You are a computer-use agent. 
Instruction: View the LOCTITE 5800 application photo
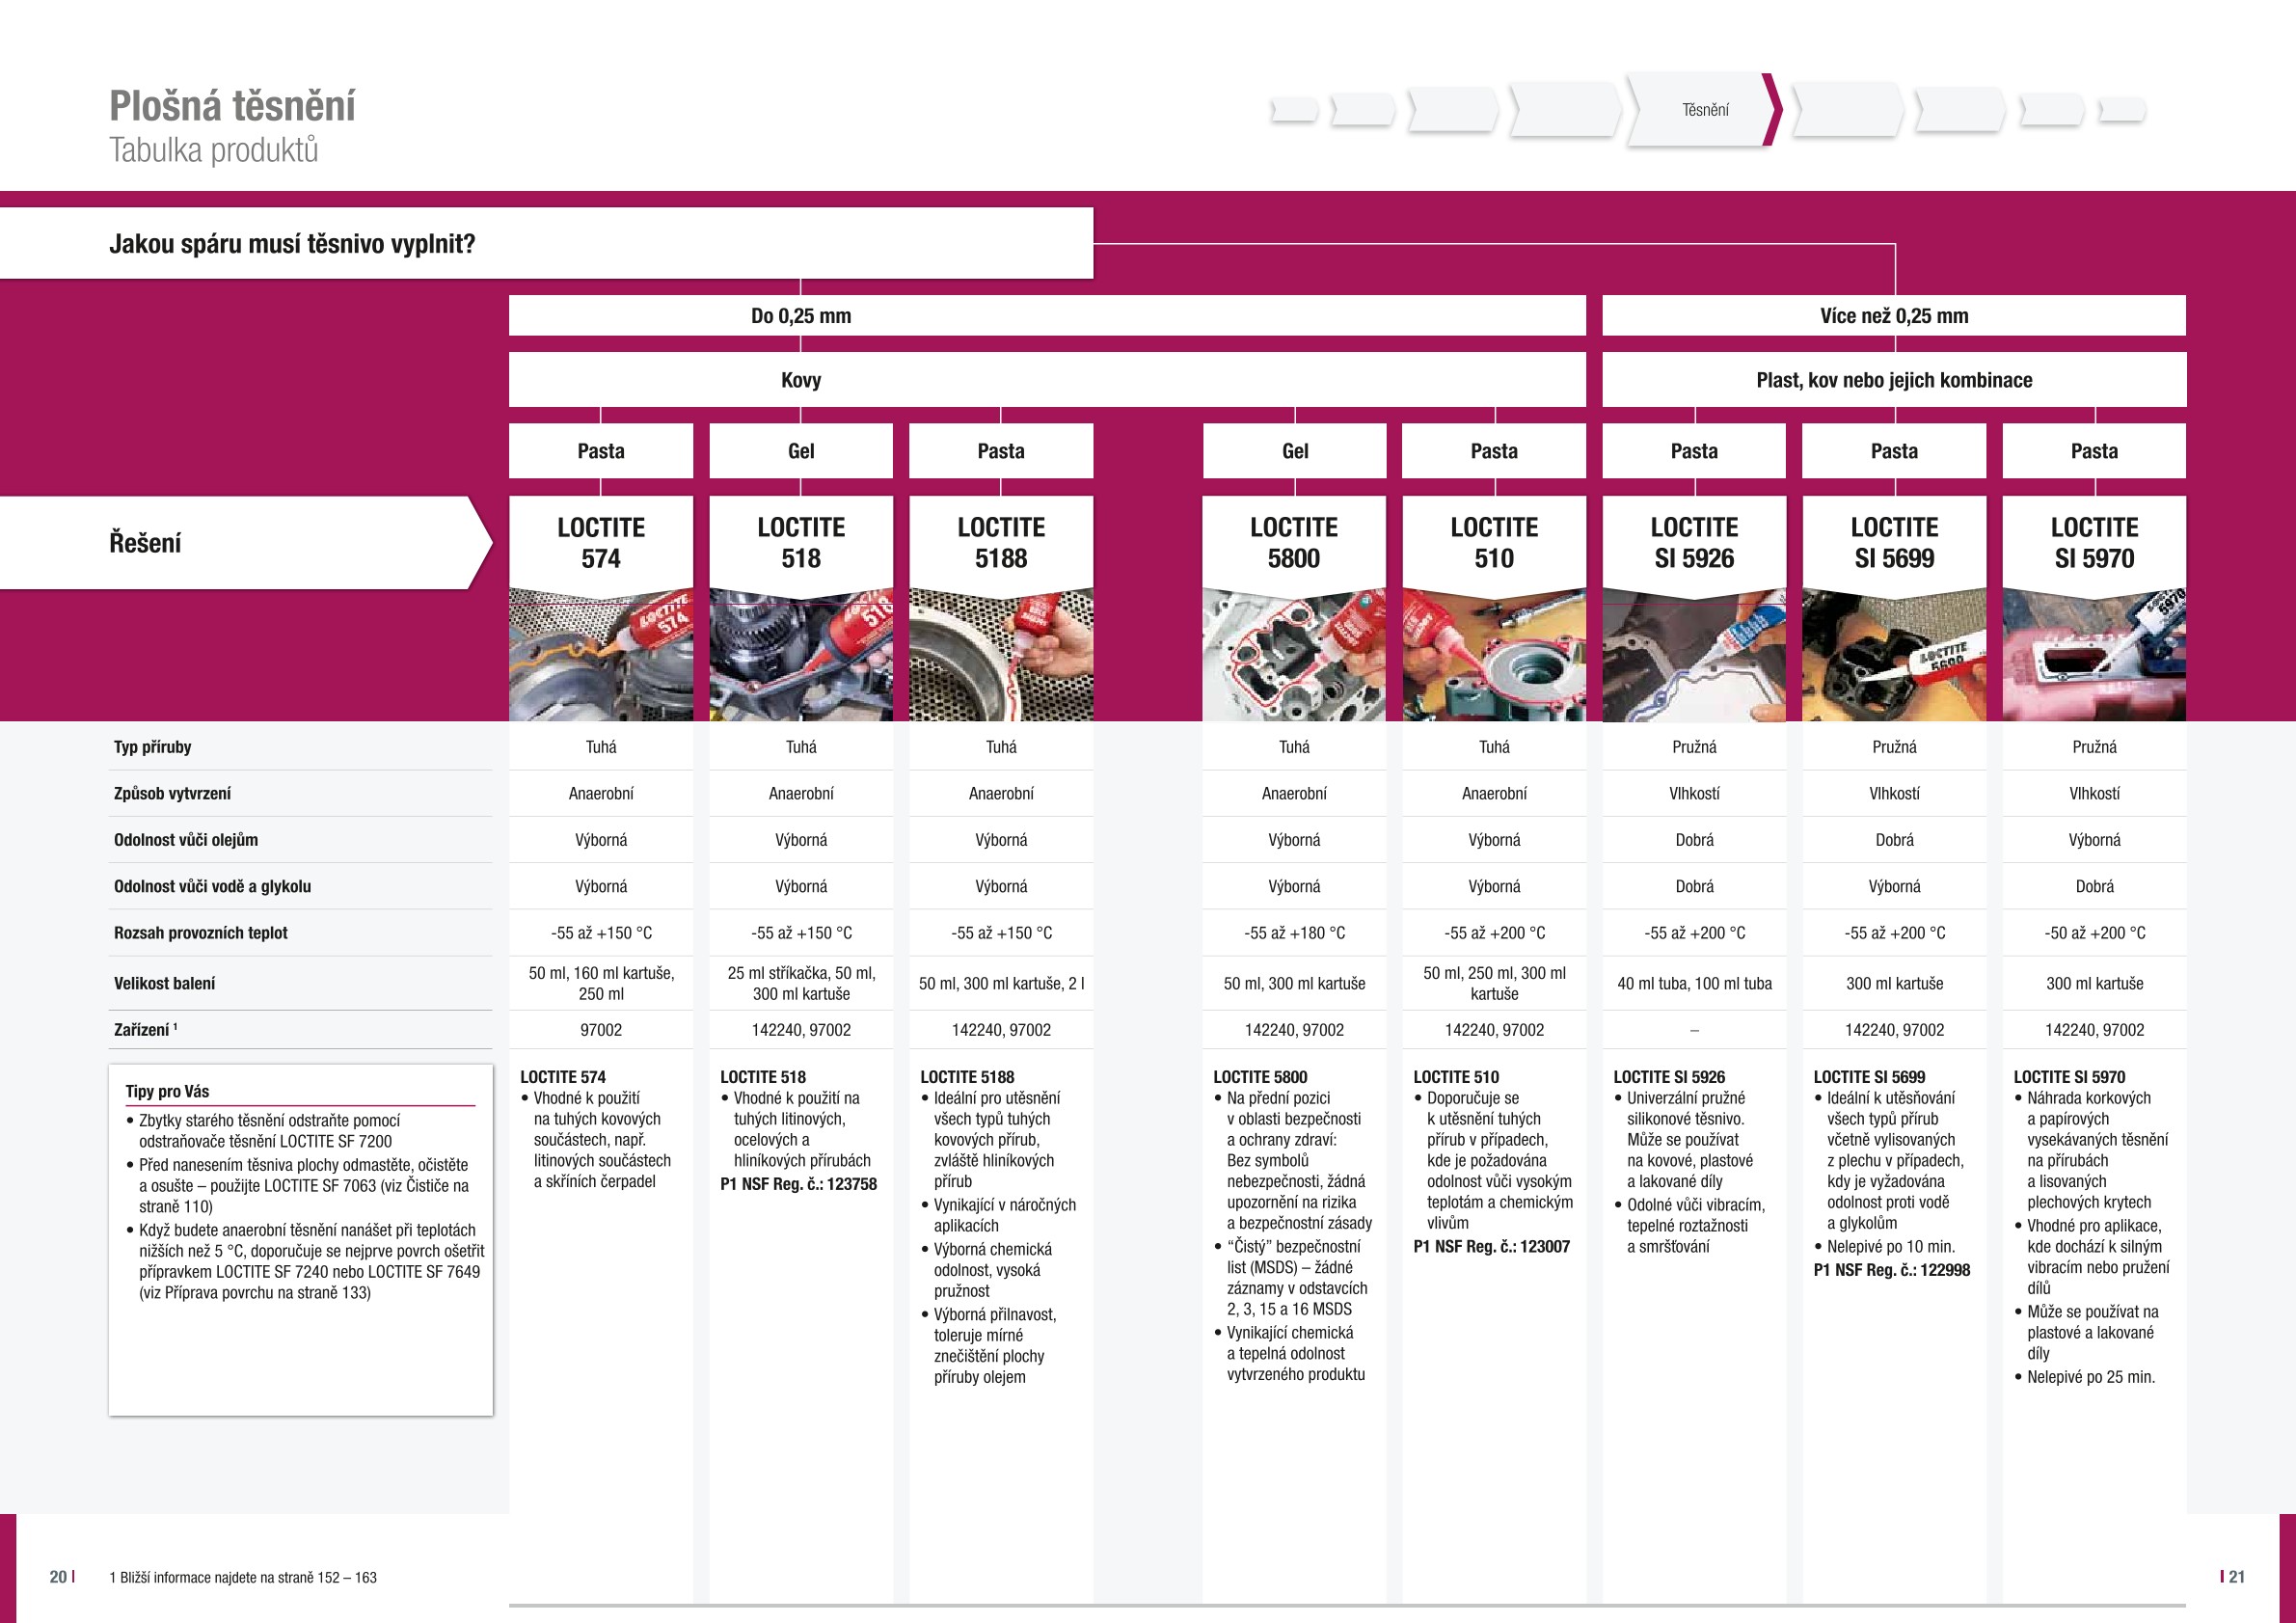point(1294,655)
